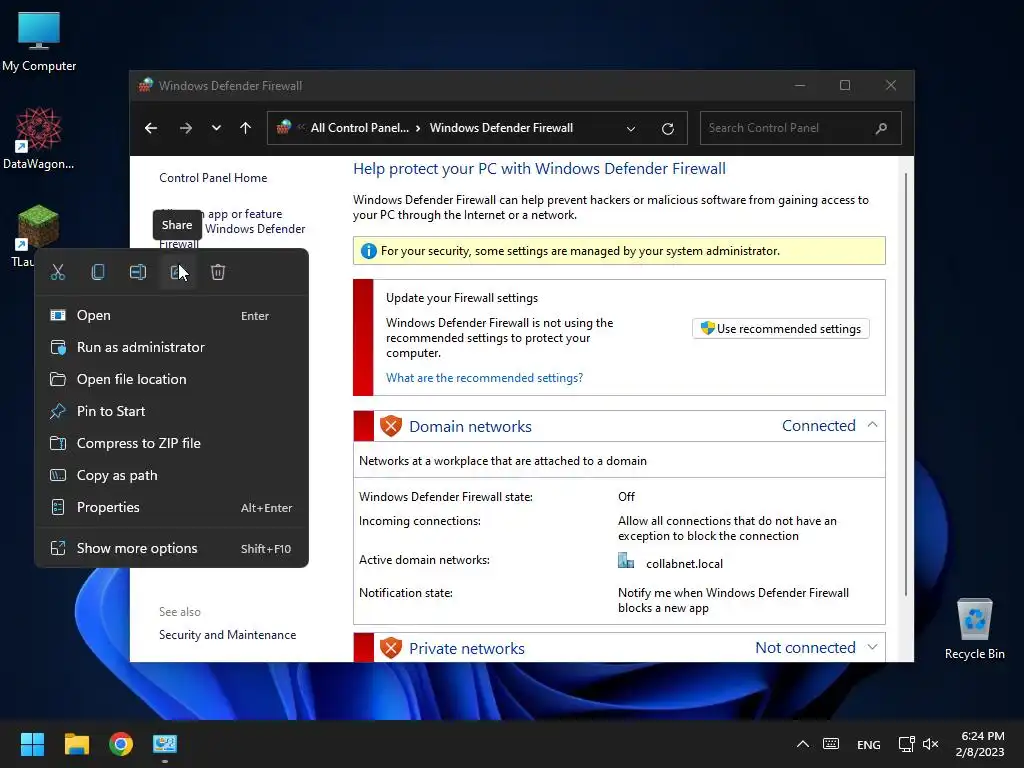The height and width of the screenshot is (768, 1024).
Task: Choose Run as administrator
Action: (x=171, y=347)
